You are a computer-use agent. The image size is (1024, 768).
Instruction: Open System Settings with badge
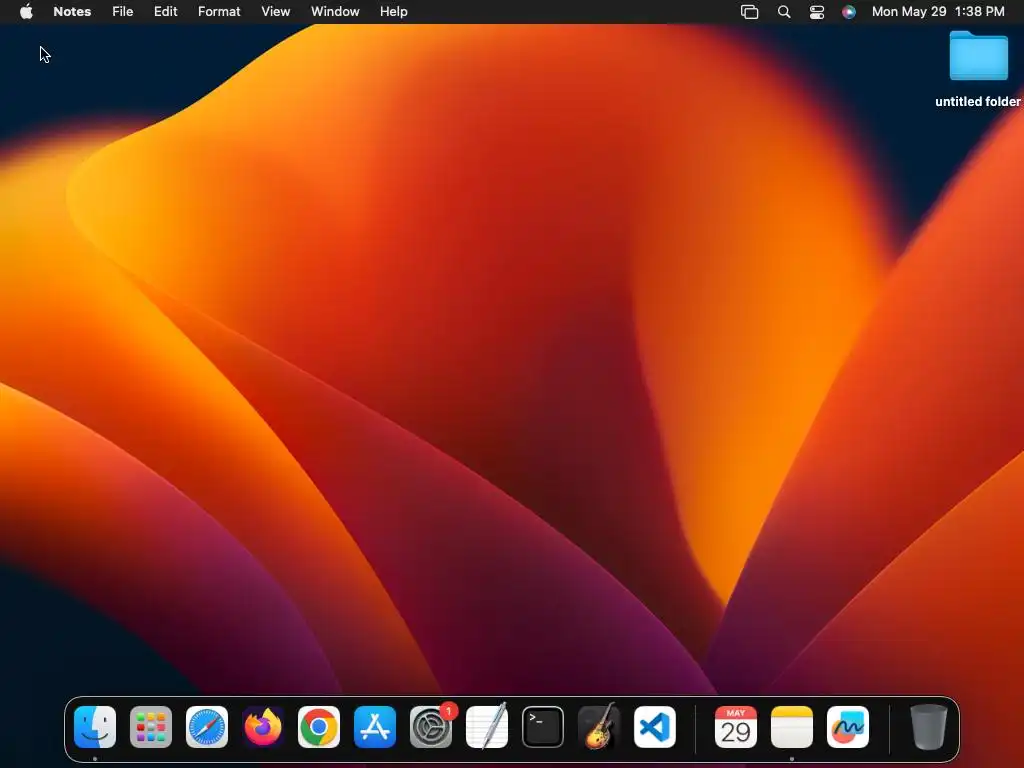431,727
